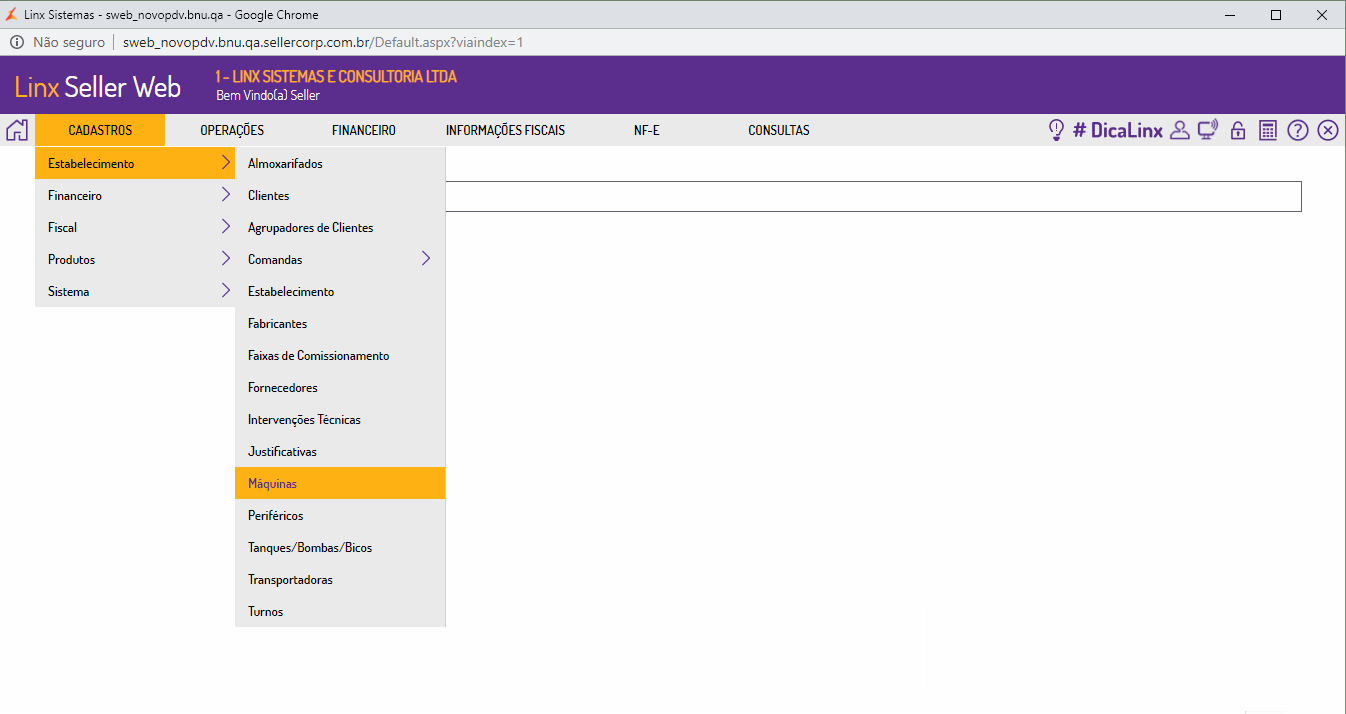Choose the highlighted Máquinas entry
Viewport: 1346px width, 714px height.
(340, 483)
